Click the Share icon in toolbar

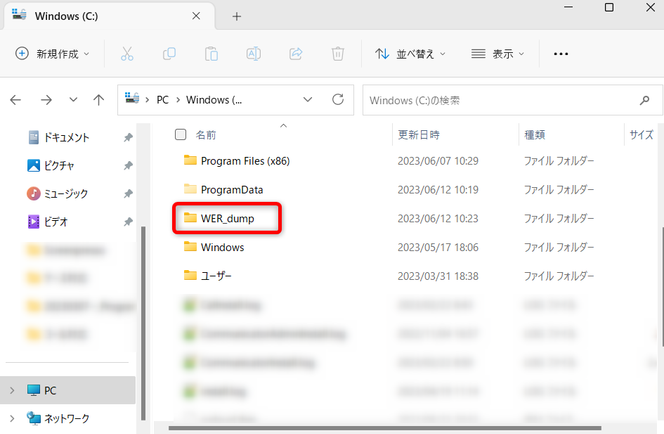(x=296, y=54)
